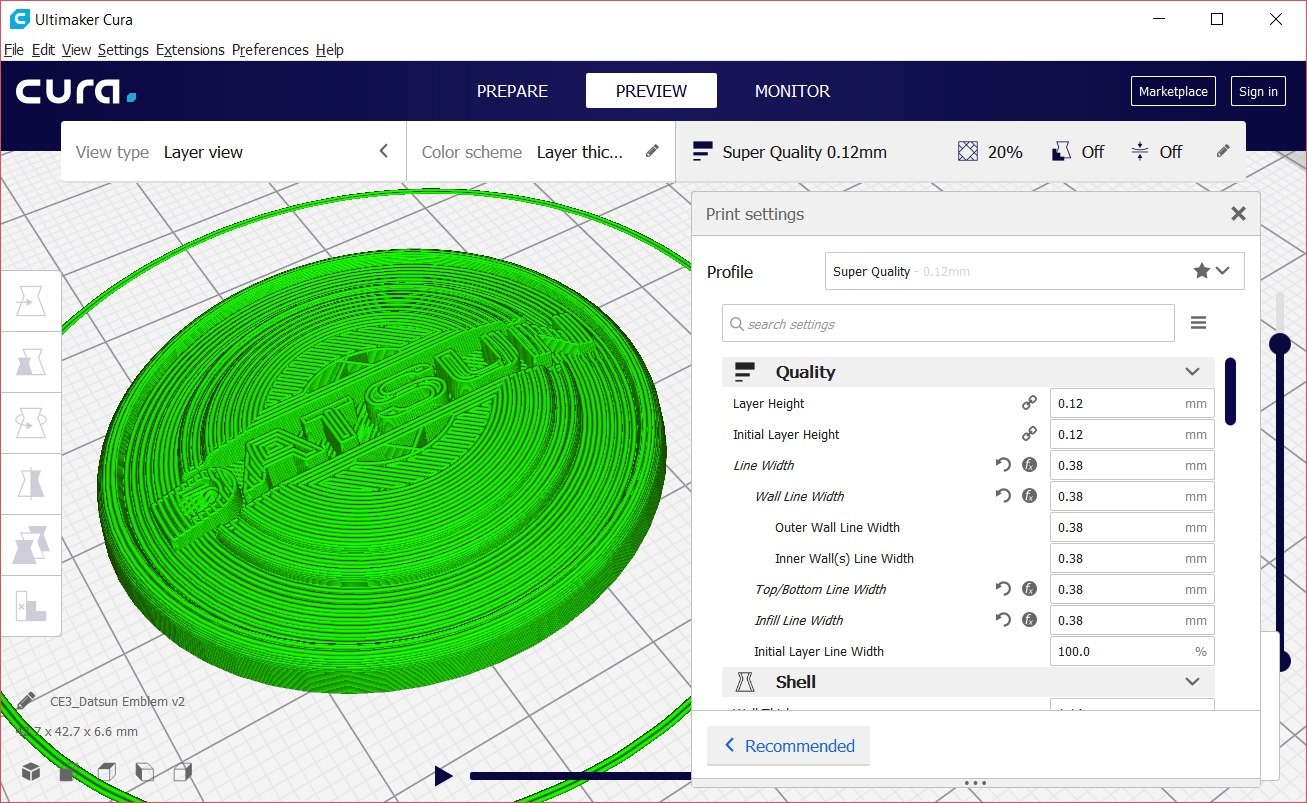Click the layer slider top handle
Screen dimensions: 1307x803
click(x=1279, y=344)
